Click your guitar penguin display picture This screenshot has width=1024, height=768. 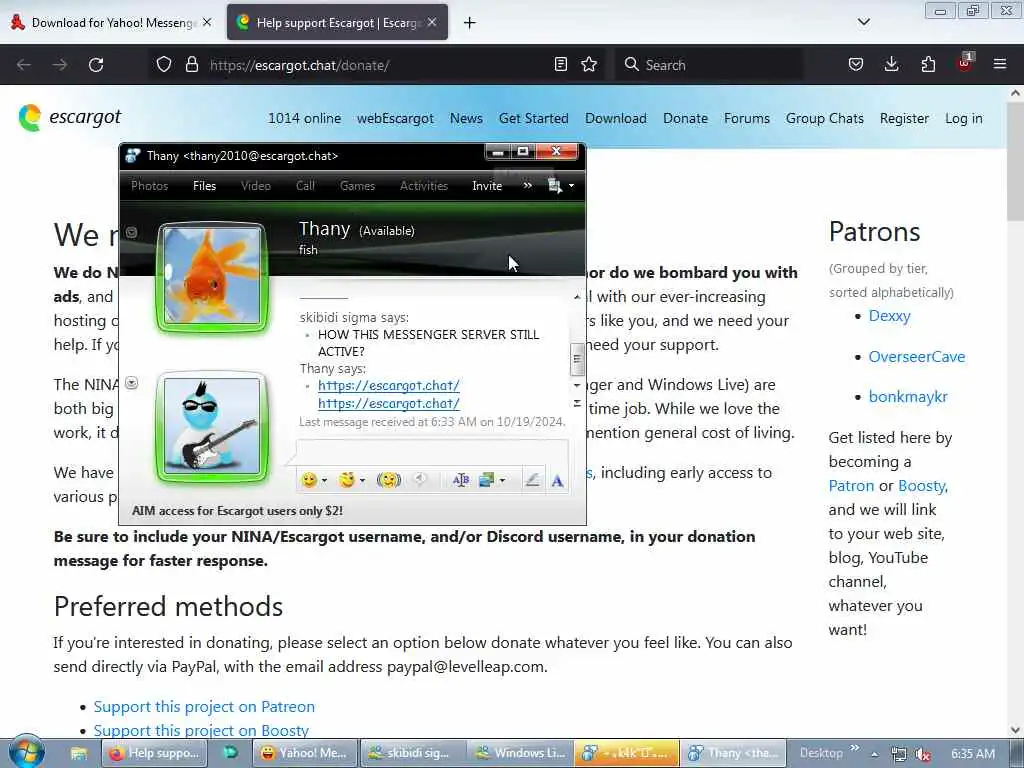pyautogui.click(x=212, y=426)
